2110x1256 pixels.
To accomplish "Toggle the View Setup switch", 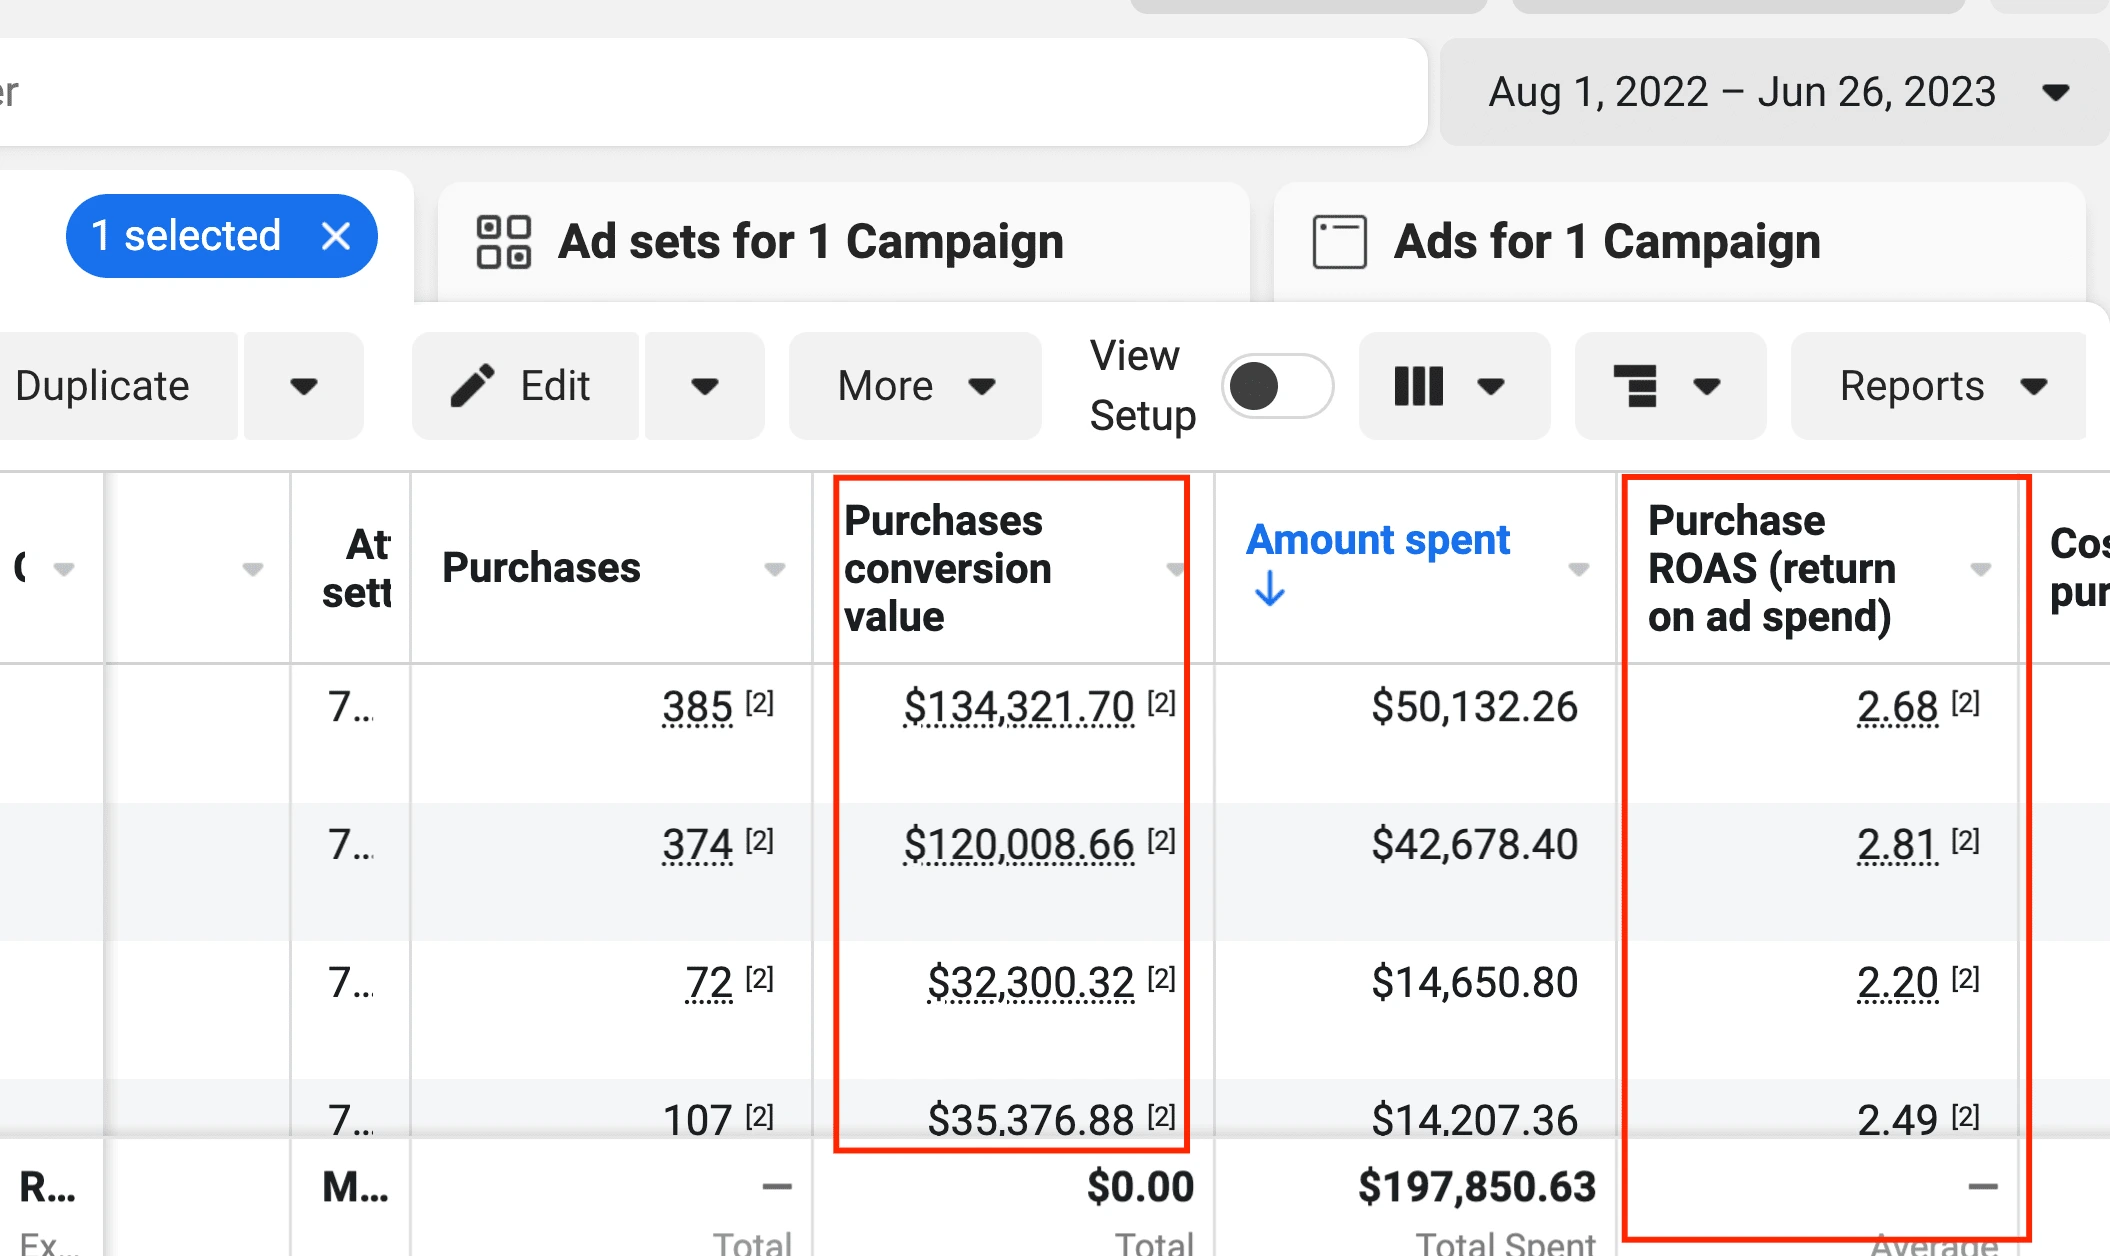I will pyautogui.click(x=1277, y=386).
